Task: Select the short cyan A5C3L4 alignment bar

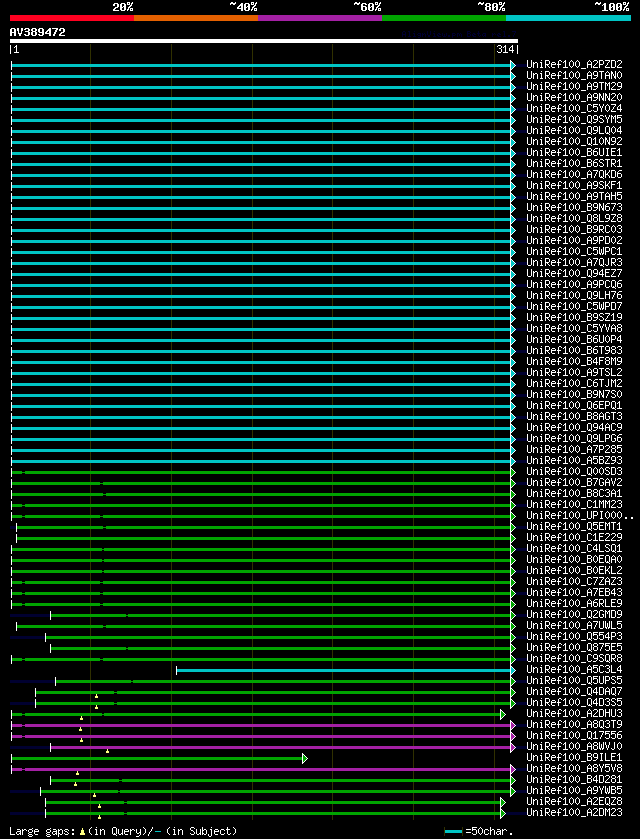Action: 346,670
